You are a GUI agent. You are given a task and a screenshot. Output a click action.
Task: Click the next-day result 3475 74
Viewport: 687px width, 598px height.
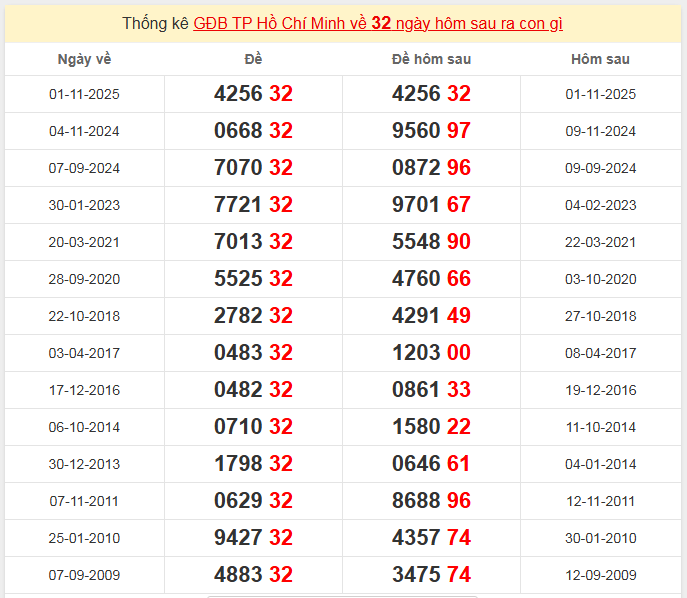[x=431, y=575]
